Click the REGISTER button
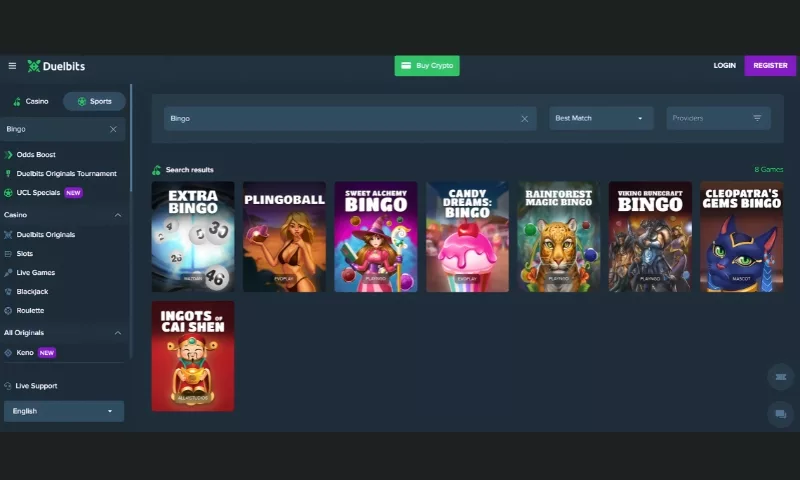800x480 pixels. click(770, 66)
